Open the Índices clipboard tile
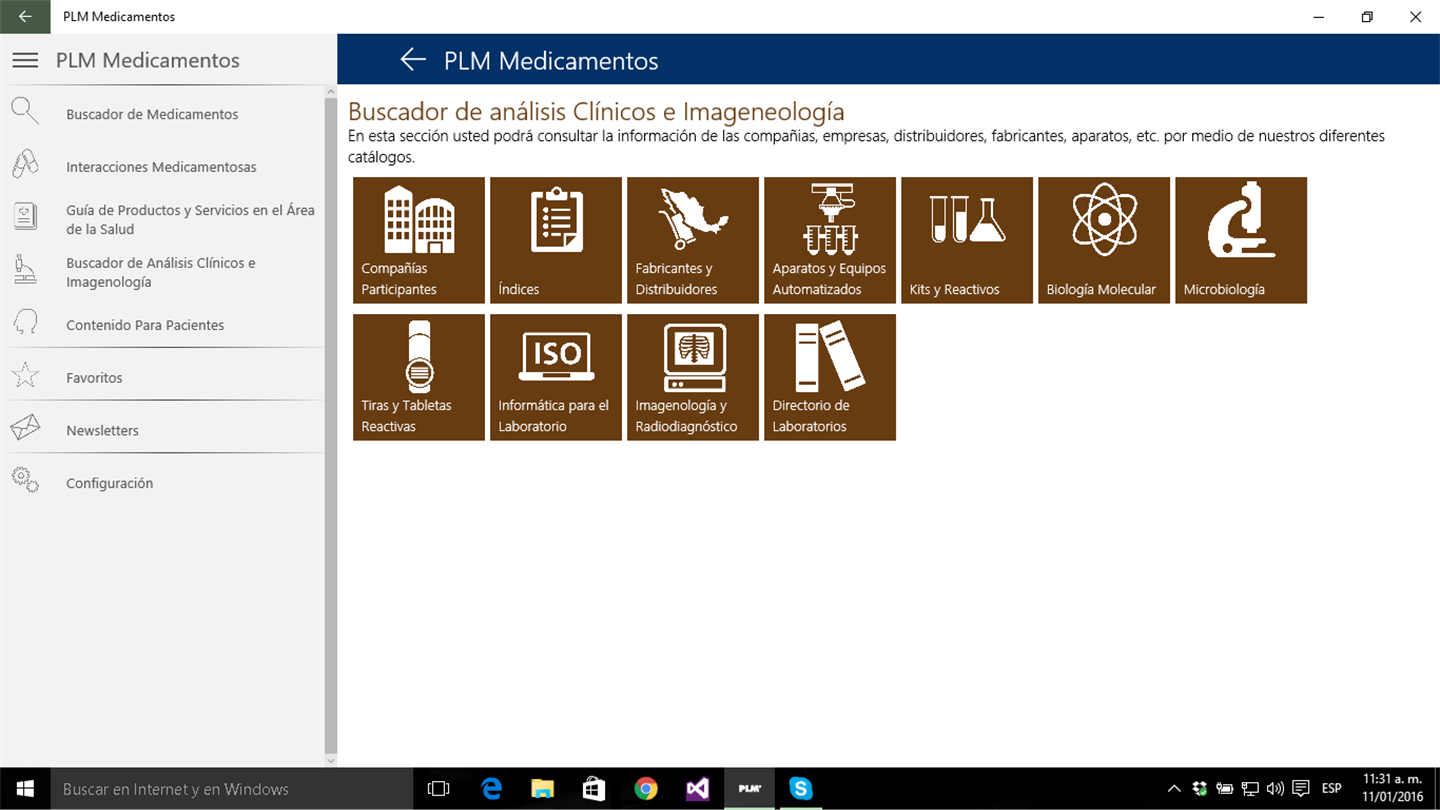This screenshot has width=1440, height=810. click(556, 240)
